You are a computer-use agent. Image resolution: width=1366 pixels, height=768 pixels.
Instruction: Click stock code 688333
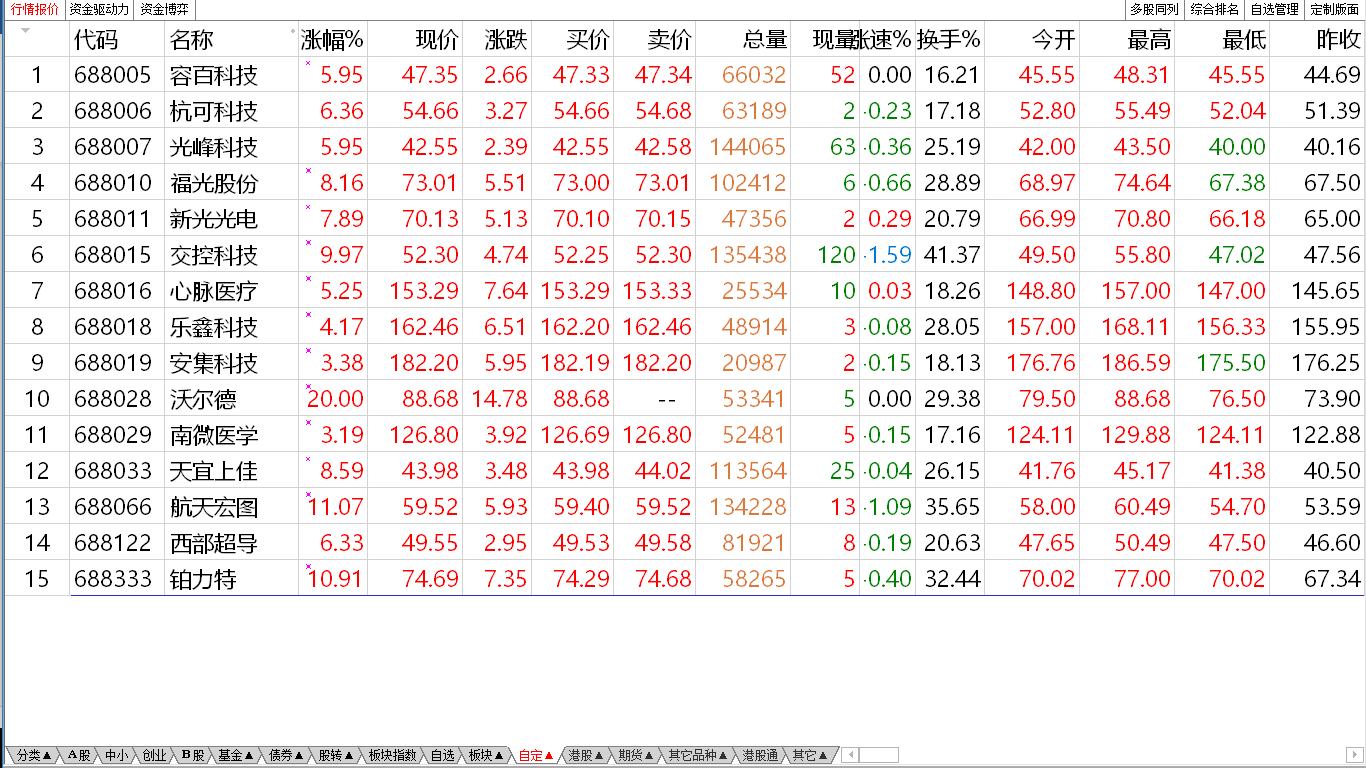113,579
